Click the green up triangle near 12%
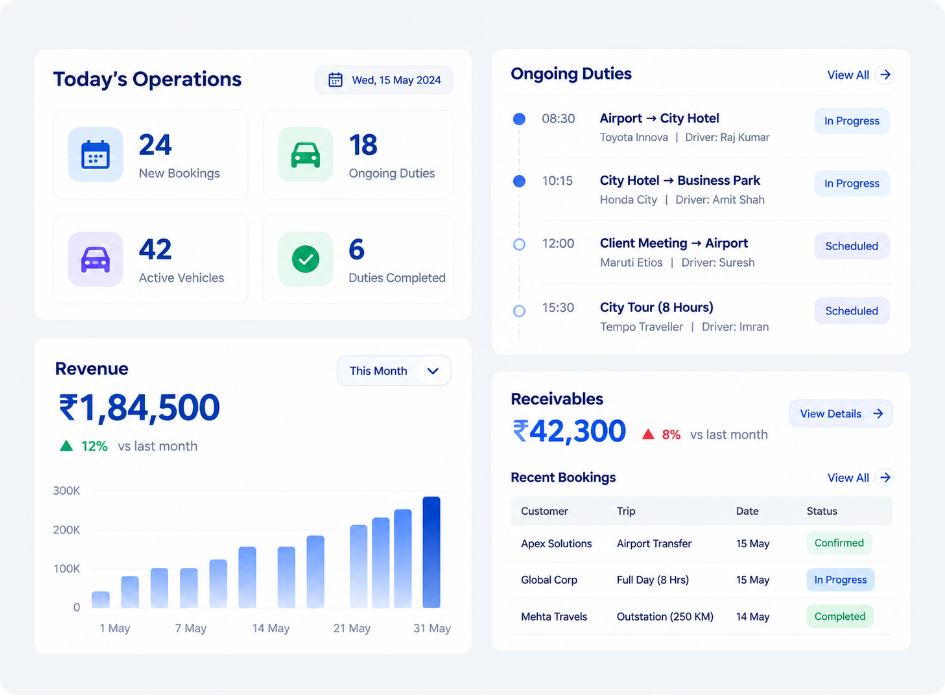 point(66,446)
